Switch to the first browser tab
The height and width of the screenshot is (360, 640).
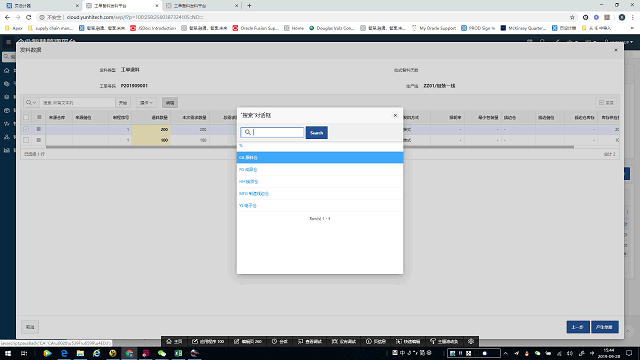[41, 6]
